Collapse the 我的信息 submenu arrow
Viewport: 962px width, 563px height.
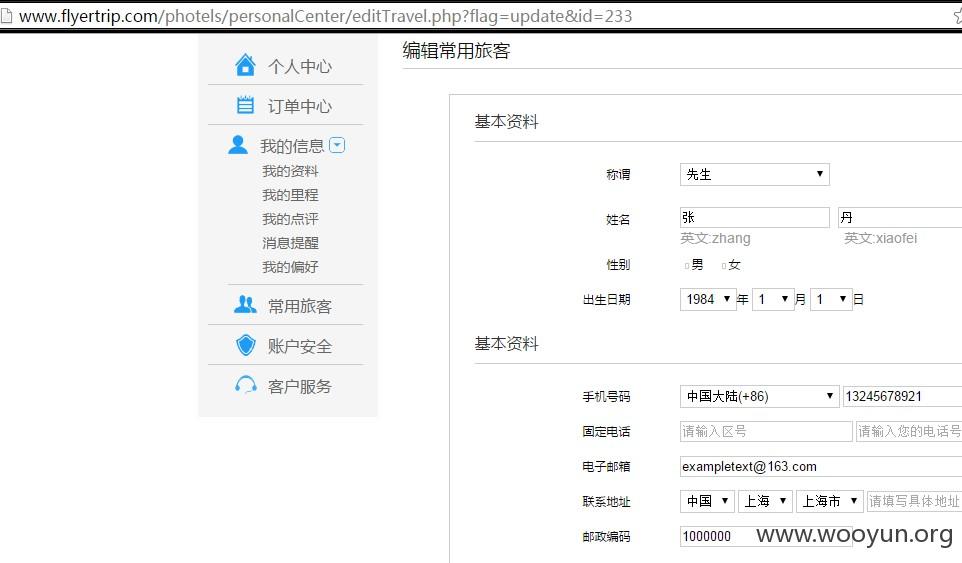tap(337, 145)
